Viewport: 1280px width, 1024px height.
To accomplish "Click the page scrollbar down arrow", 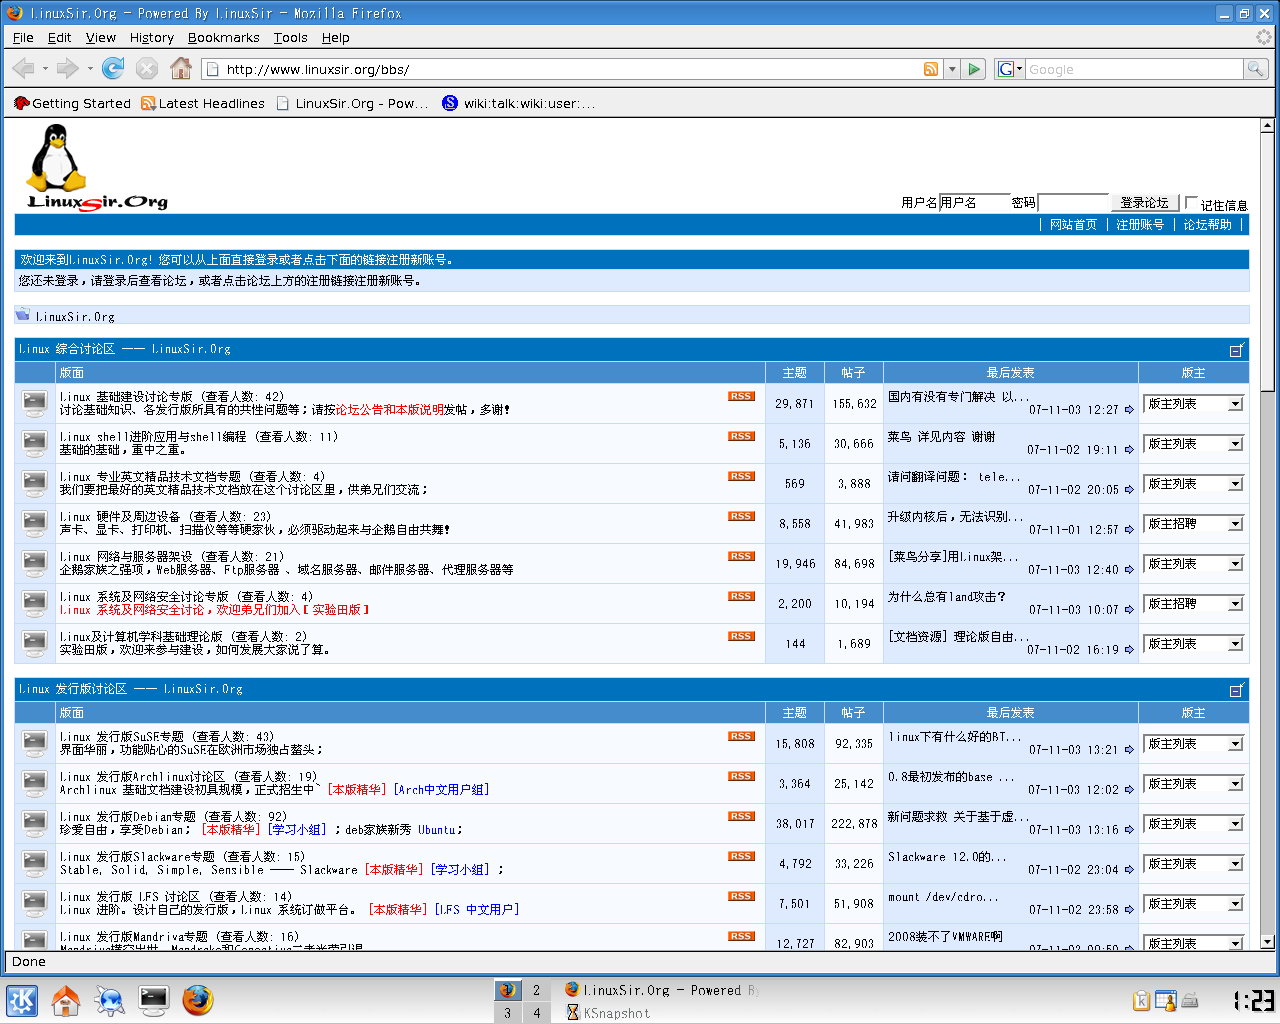I will coord(1267,941).
